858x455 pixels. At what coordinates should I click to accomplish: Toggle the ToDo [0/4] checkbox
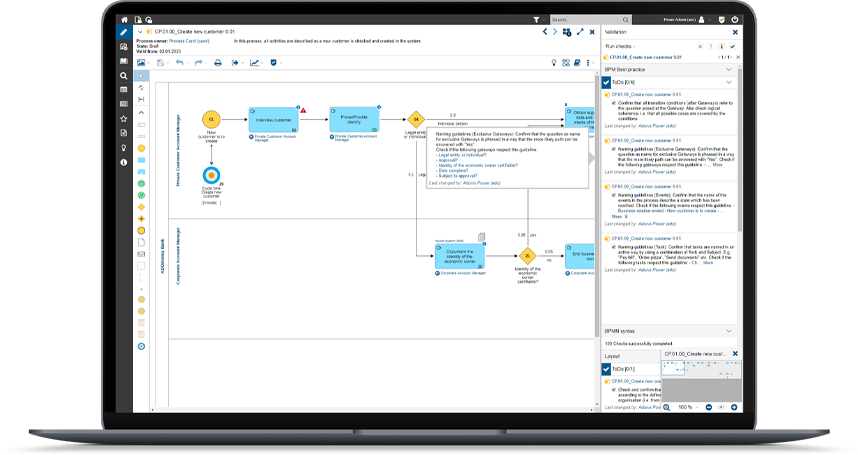tap(606, 82)
